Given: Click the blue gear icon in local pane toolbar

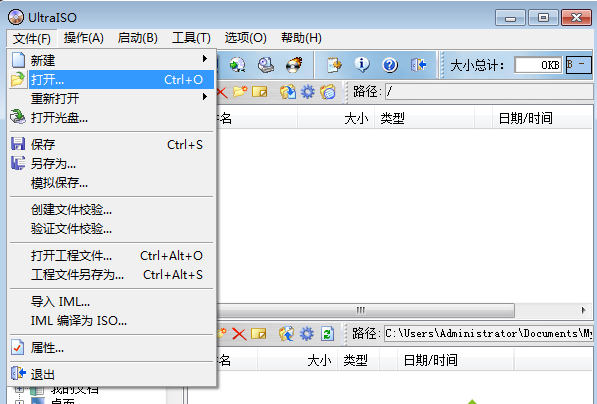Looking at the screenshot, I should [306, 334].
